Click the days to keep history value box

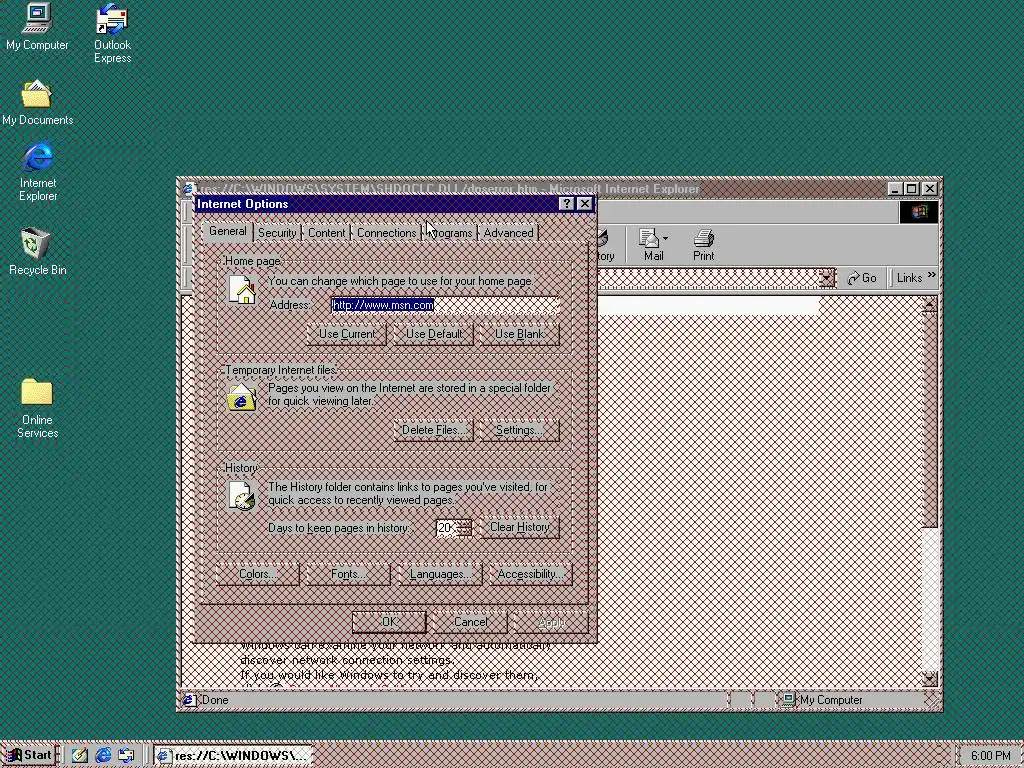(x=447, y=528)
